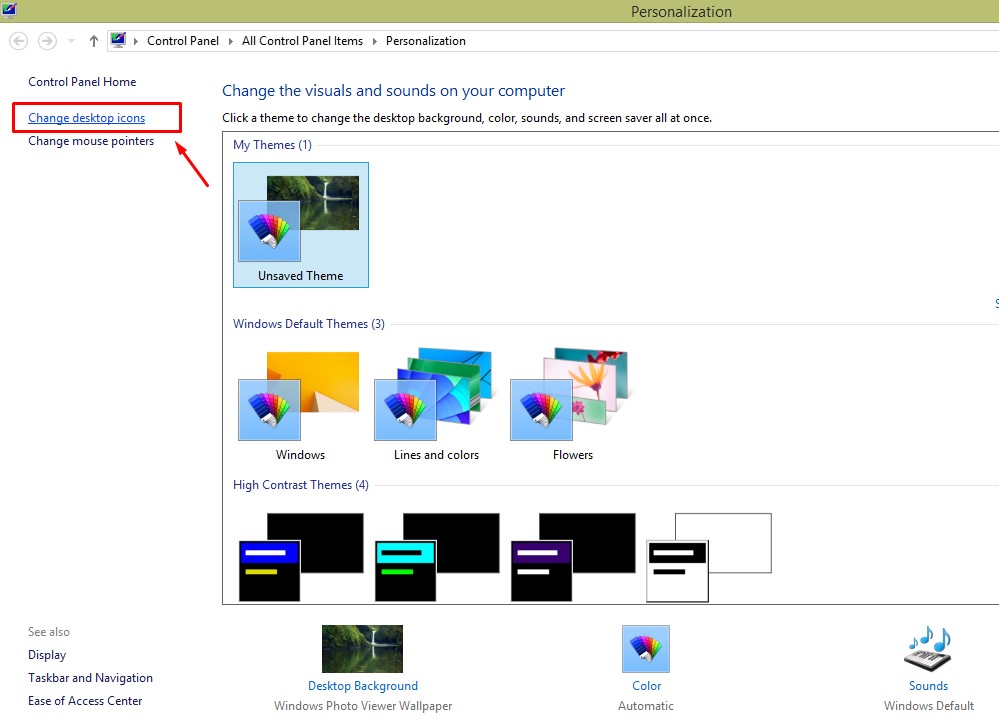
Task: Choose the first high contrast theme with blue bar
Action: tap(301, 557)
